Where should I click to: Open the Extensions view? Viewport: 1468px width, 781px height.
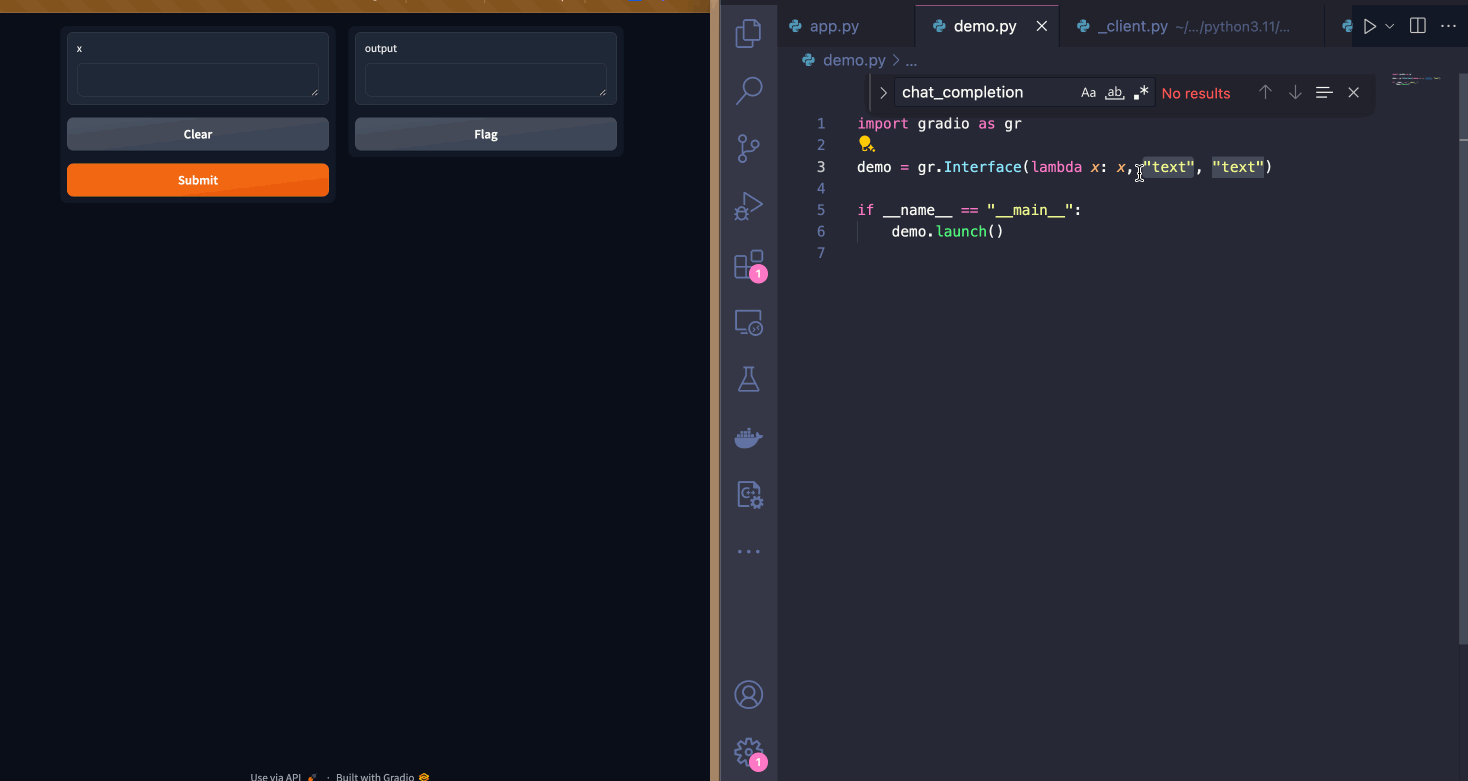[x=748, y=265]
